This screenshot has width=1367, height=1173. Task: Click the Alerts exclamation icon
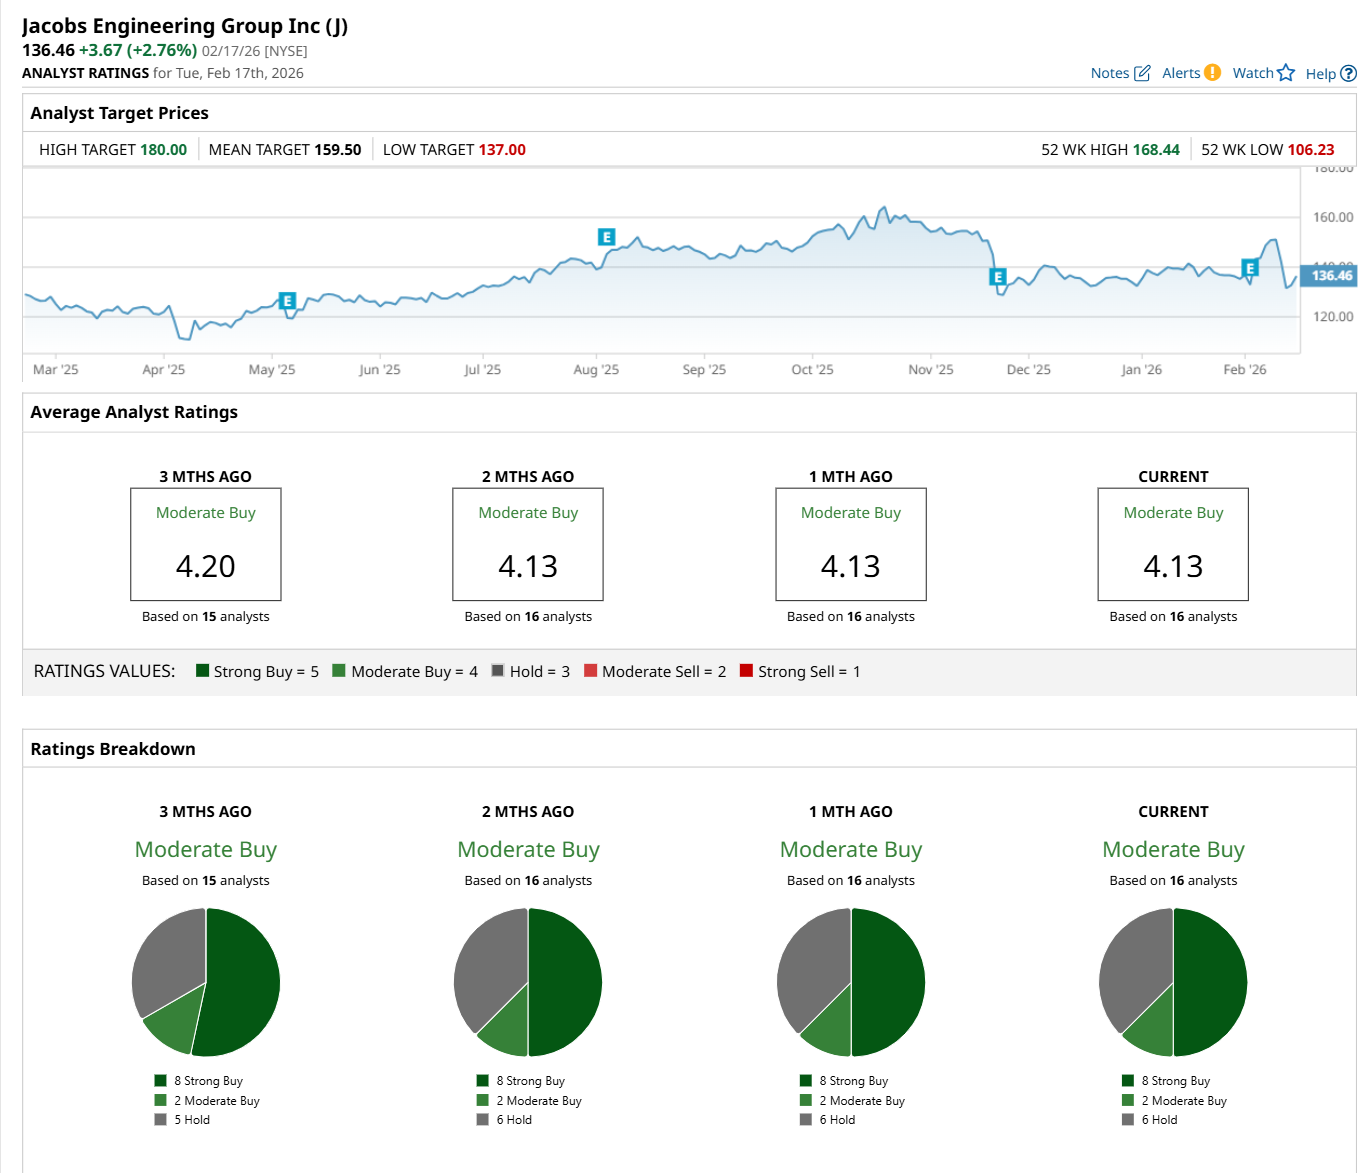1212,72
